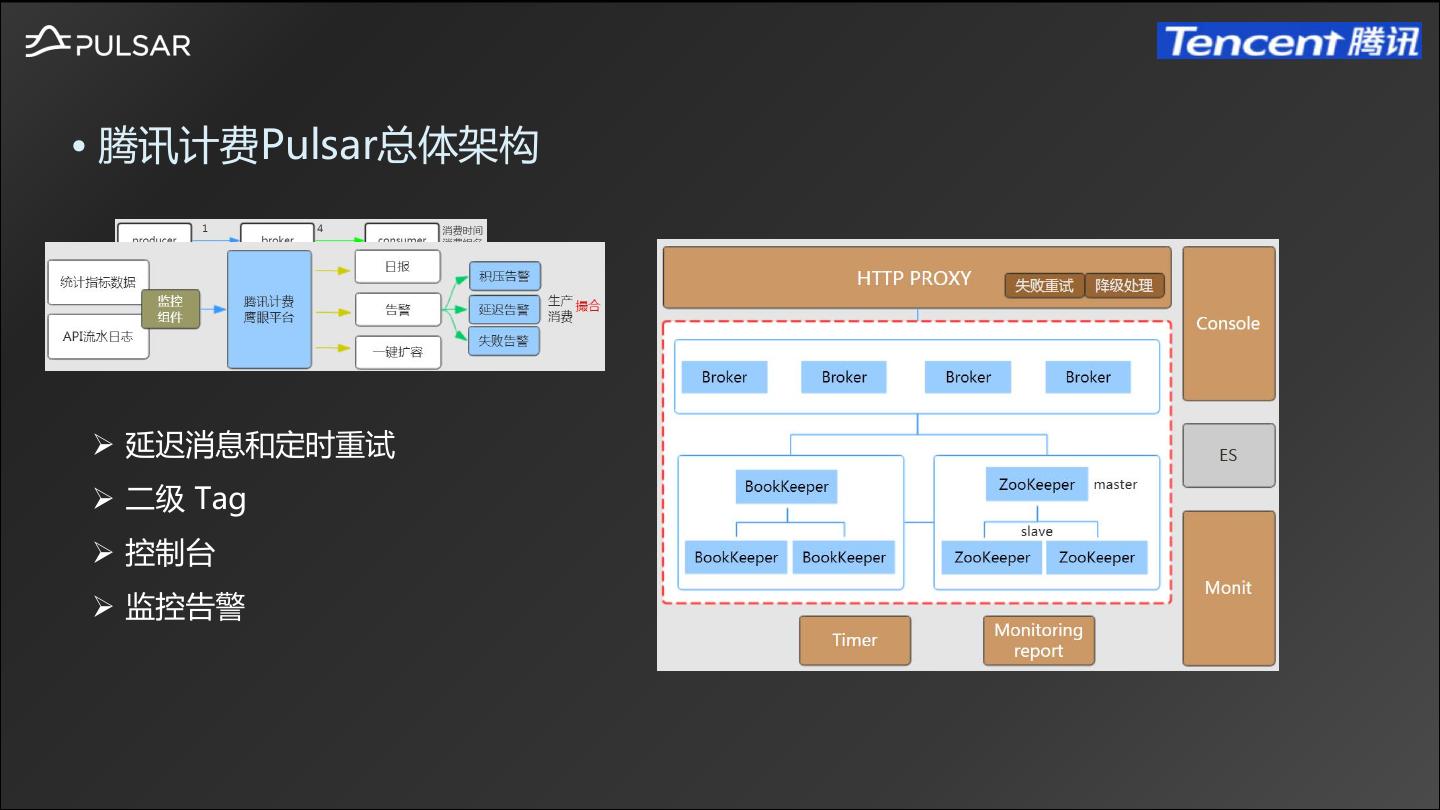Click the white 告警 box

397,310
